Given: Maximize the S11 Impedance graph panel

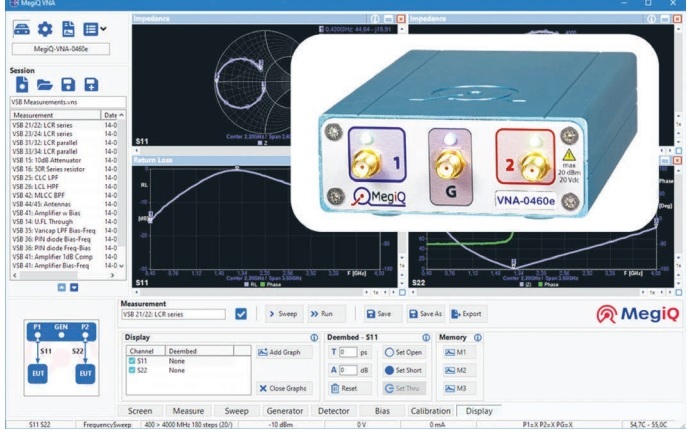Looking at the screenshot, I should 388,19.
